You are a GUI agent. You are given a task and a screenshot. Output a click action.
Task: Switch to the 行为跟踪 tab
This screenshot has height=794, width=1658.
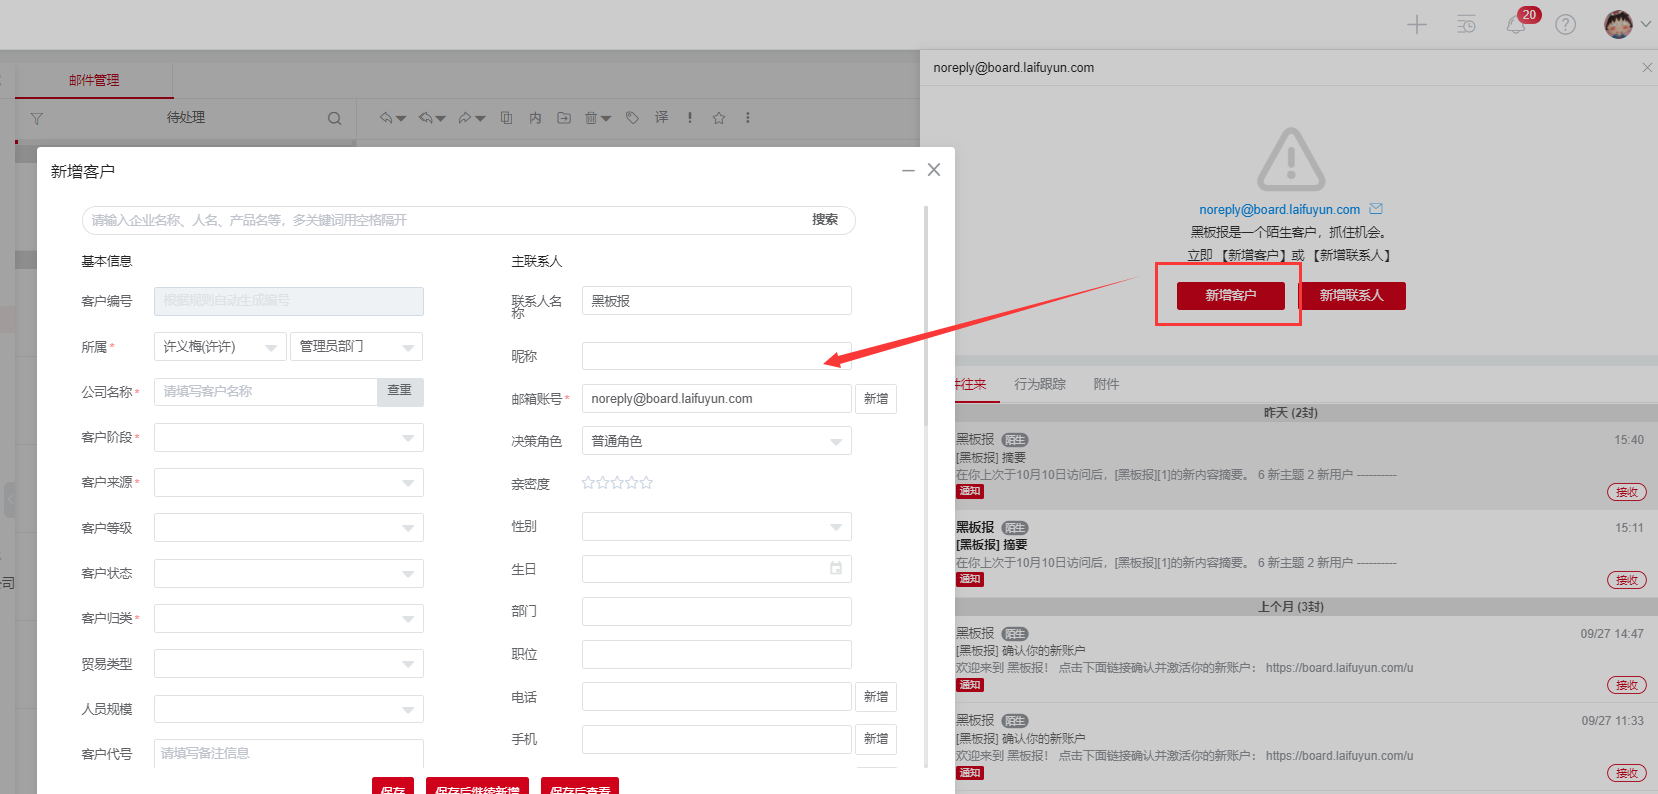[x=1040, y=384]
